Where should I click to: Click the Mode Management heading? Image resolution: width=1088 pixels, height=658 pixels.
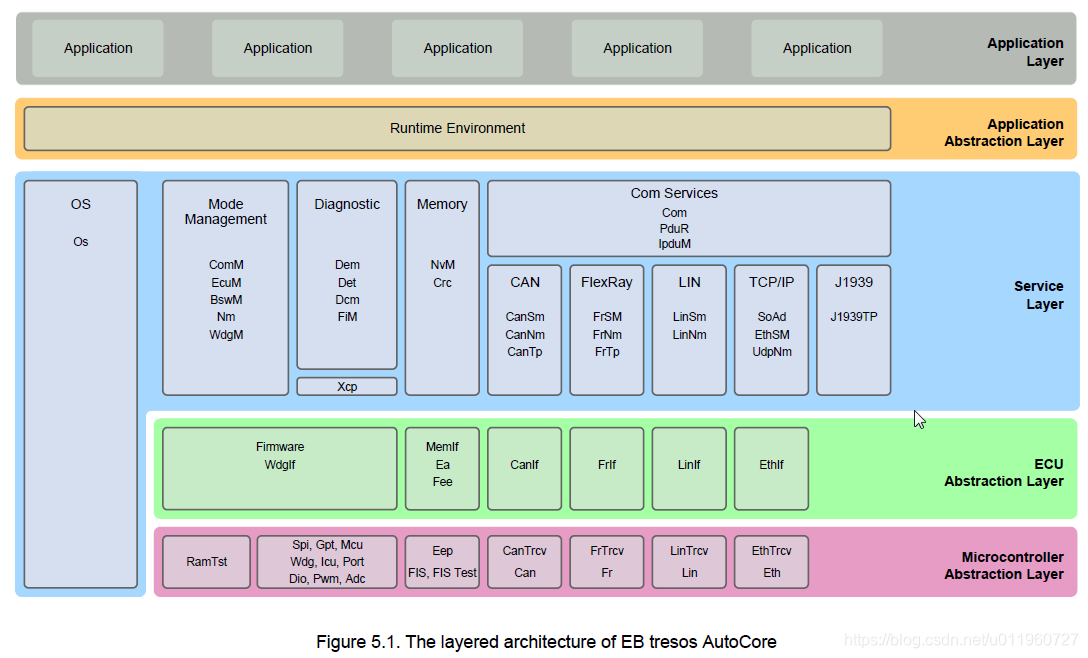[x=226, y=212]
